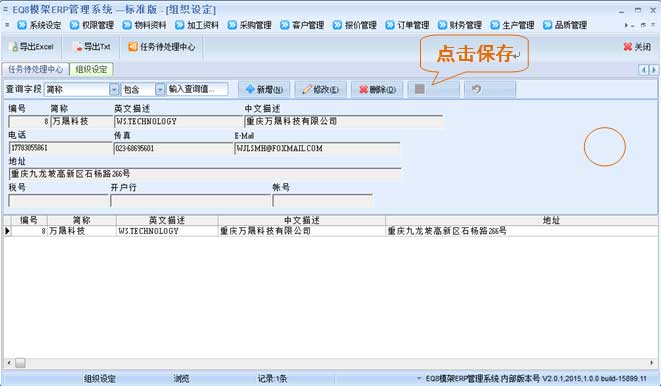Open the 采购管理 menu
This screenshot has height=386, width=661.
click(x=250, y=25)
